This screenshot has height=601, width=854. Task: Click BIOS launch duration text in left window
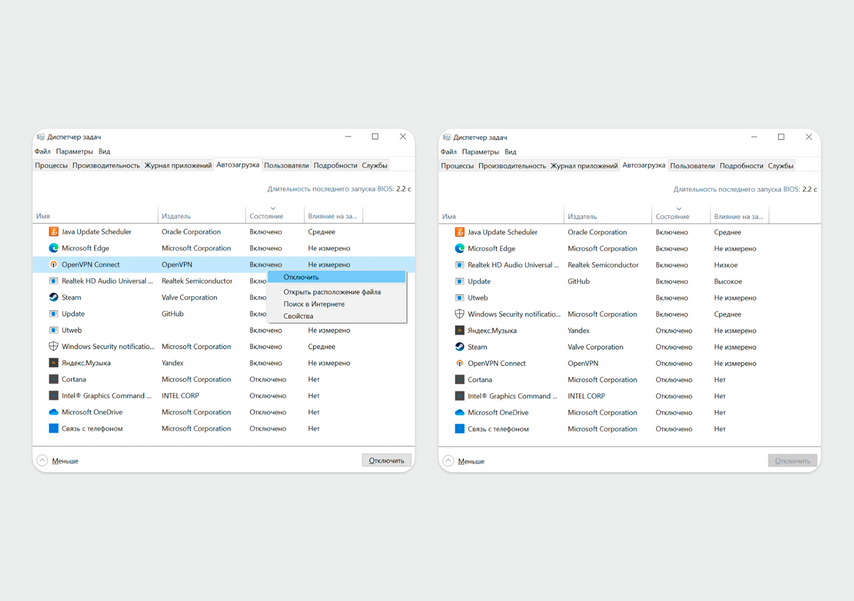point(339,189)
